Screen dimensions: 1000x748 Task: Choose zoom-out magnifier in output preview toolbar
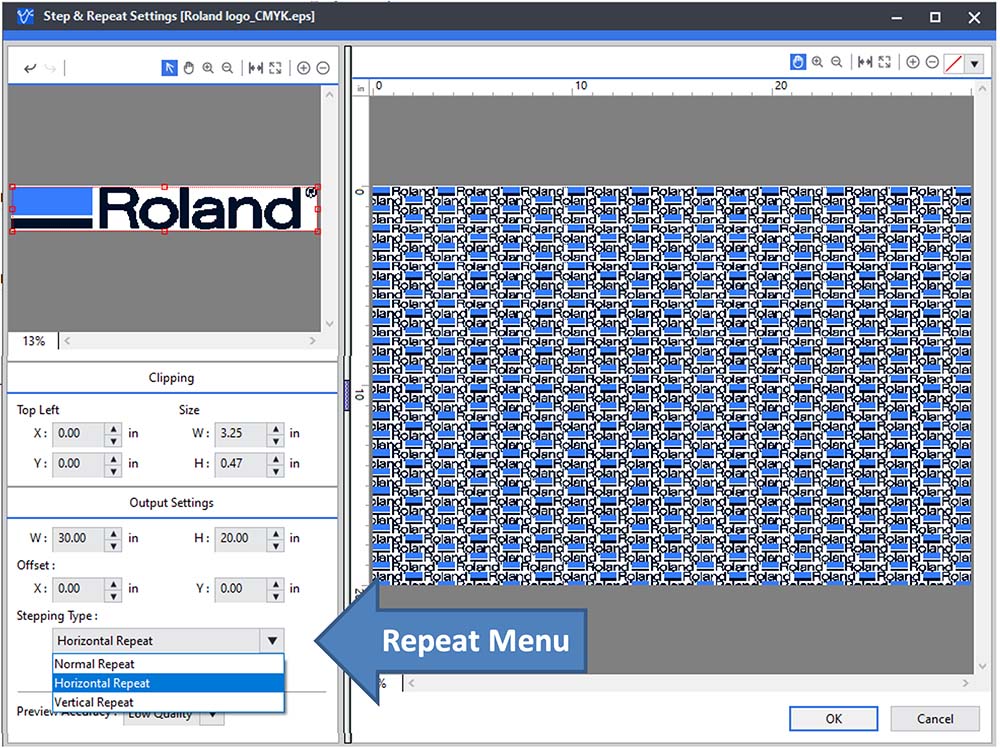point(836,62)
